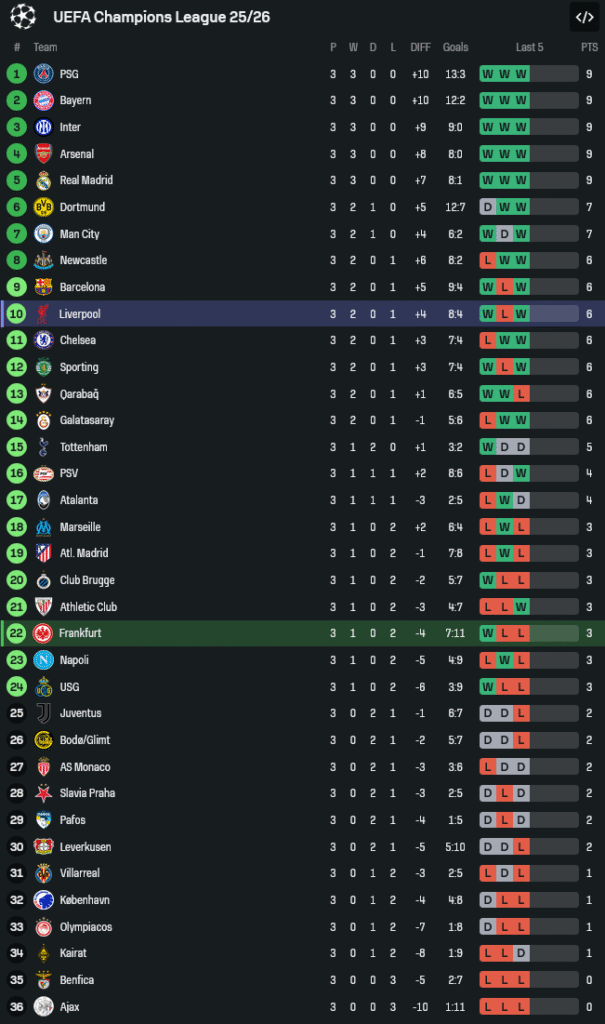
Task: Click the Last 5 column header
Action: point(529,47)
